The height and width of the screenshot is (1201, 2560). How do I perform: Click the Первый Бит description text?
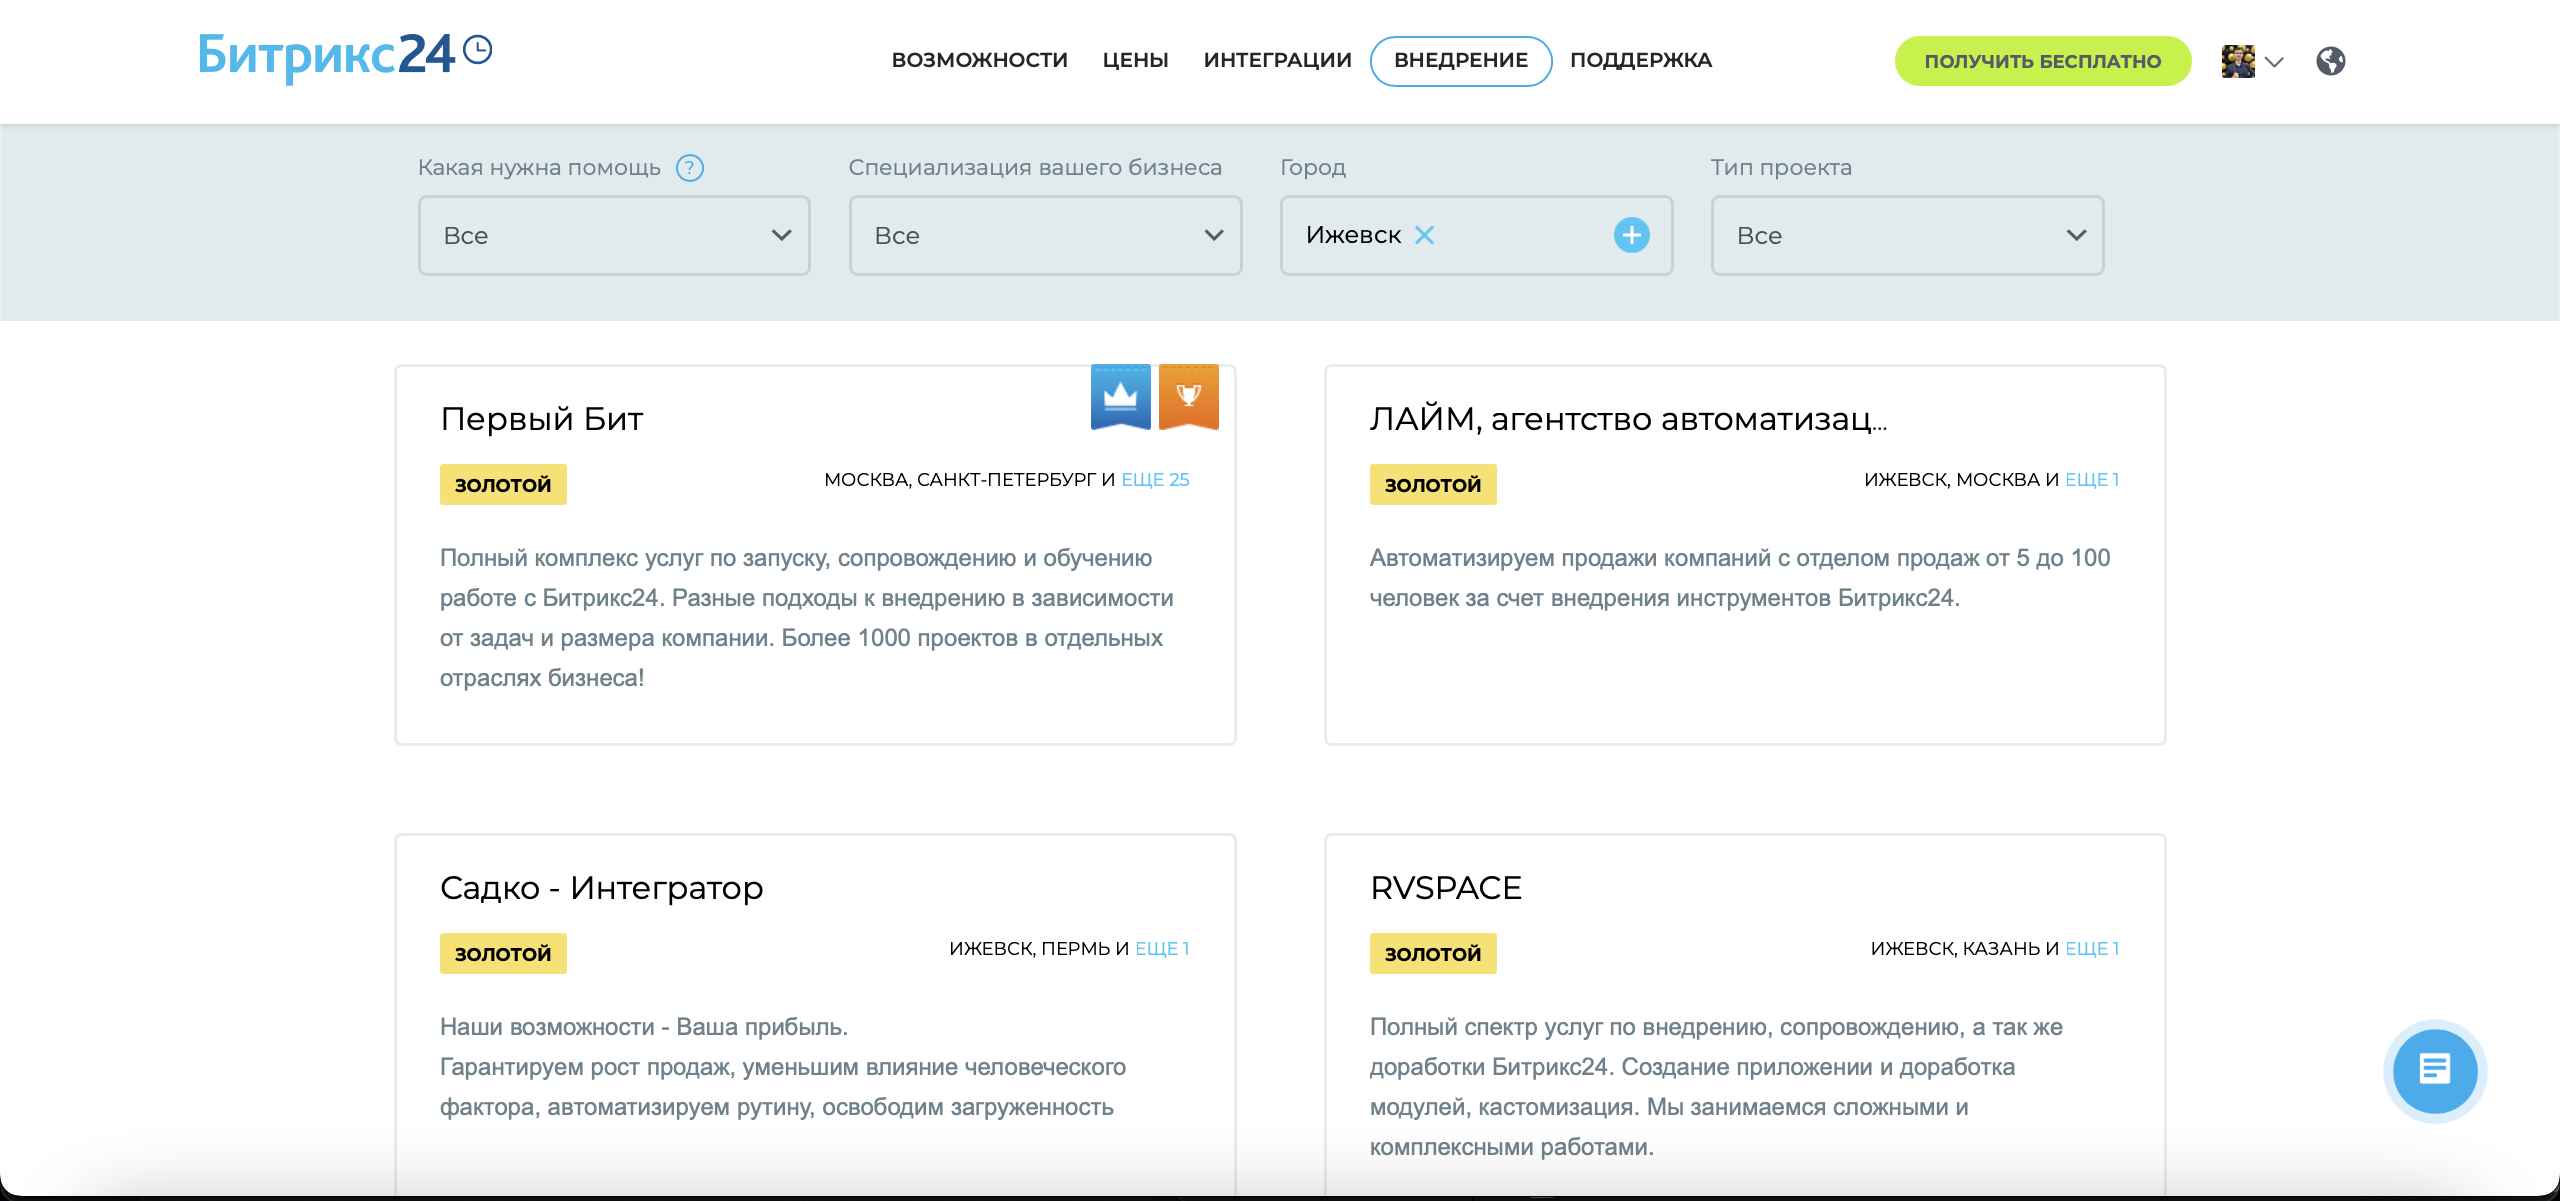click(x=807, y=617)
